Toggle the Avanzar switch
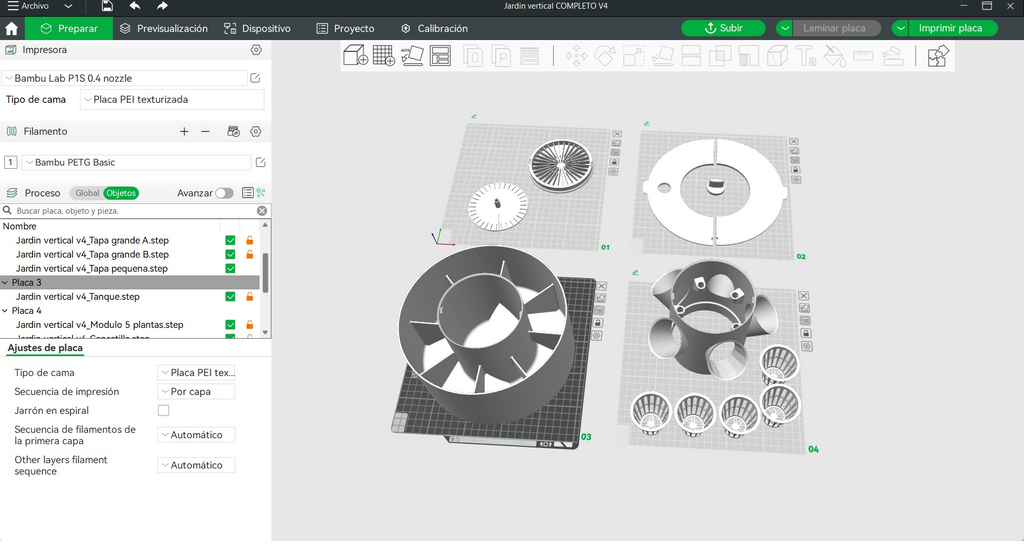Screen dimensions: 1024x547 pos(224,193)
